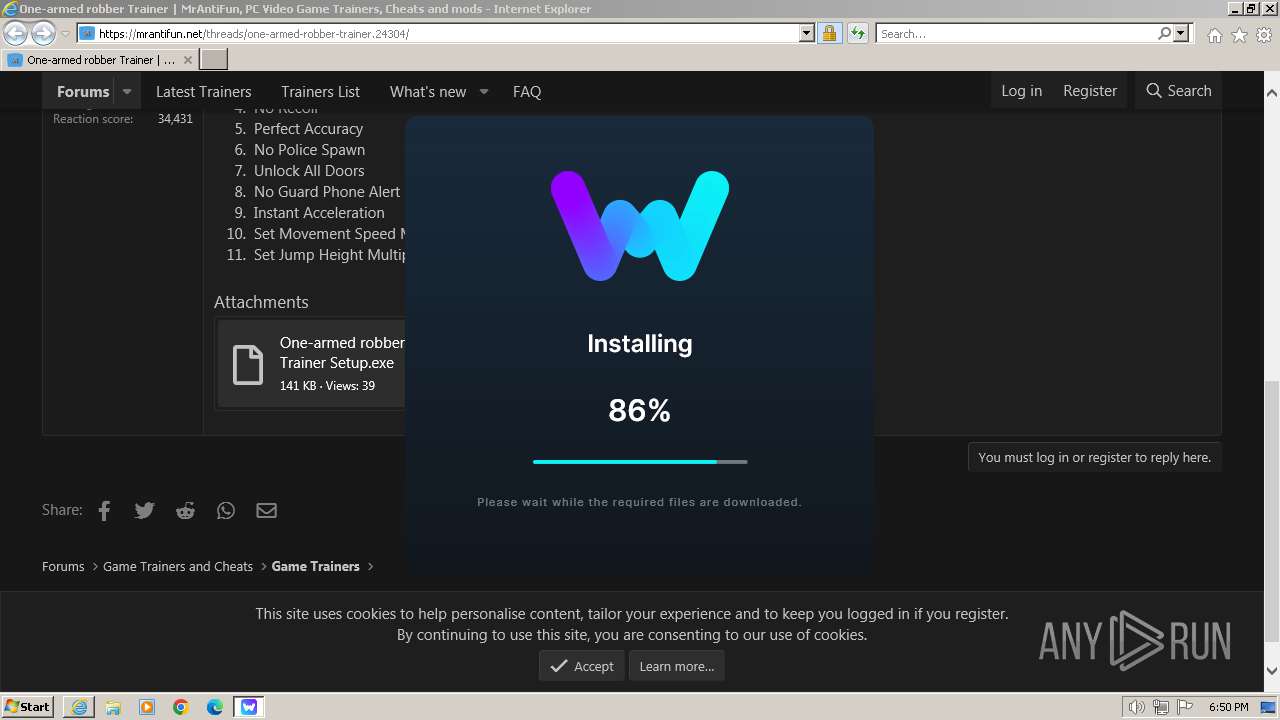1280x720 pixels.
Task: Click 'You must log in or register' button
Action: 1094,457
